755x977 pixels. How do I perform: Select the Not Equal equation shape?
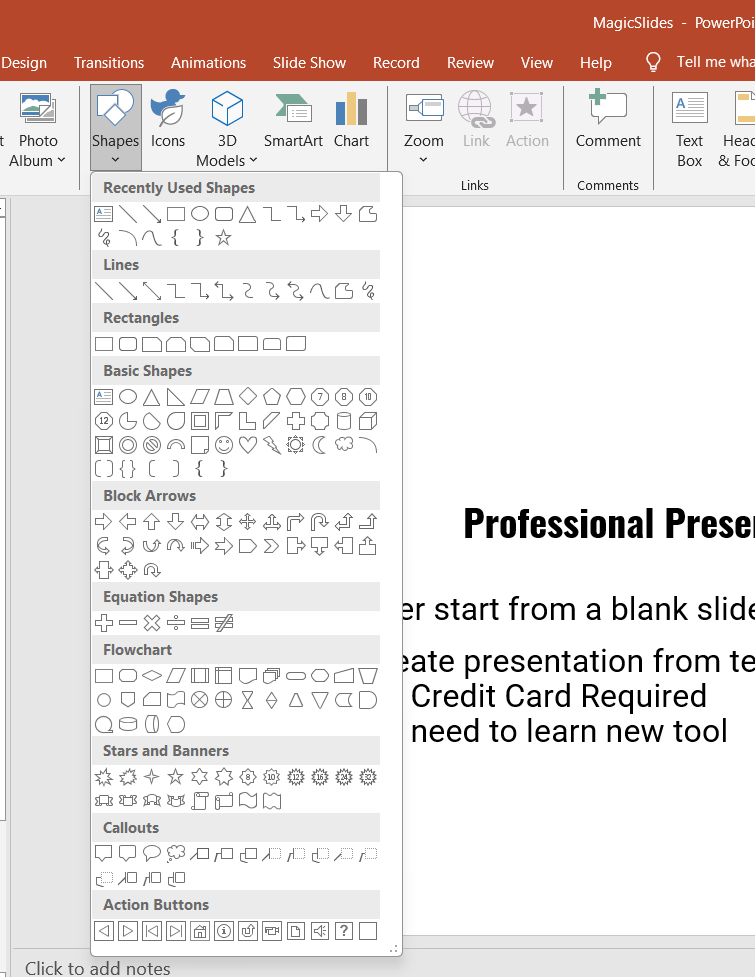click(224, 622)
